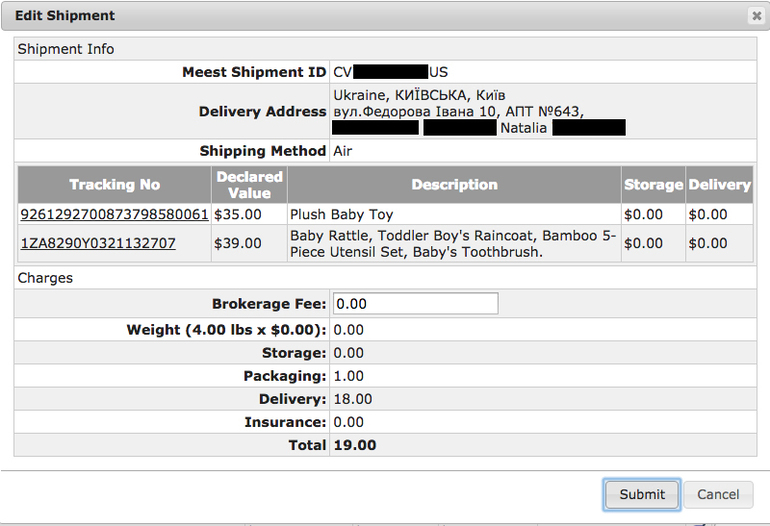Select the Plush Baby Toy description cell
770x526 pixels.
341,214
